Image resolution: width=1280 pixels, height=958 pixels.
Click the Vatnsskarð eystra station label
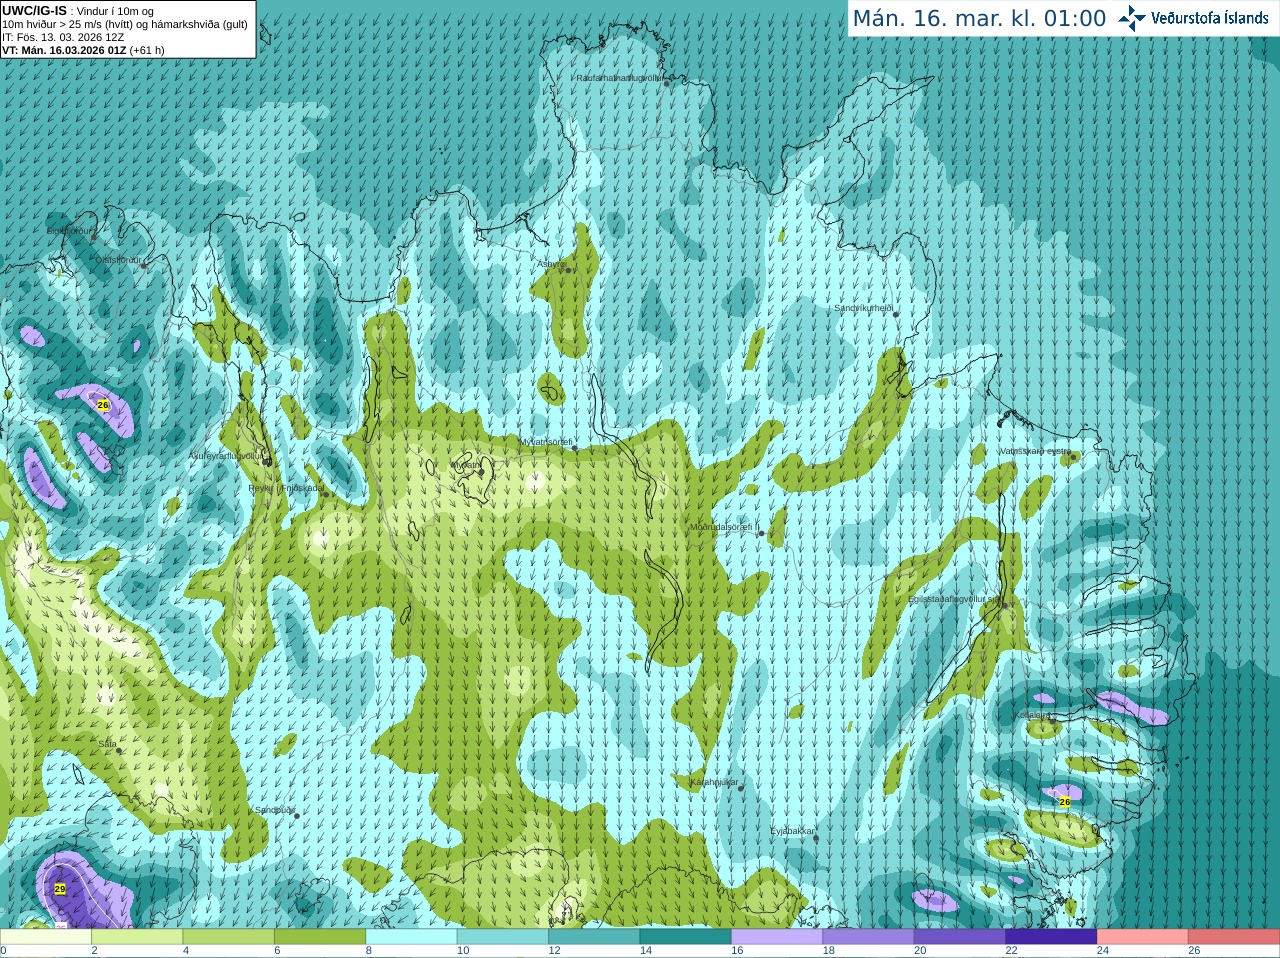[x=1035, y=451]
